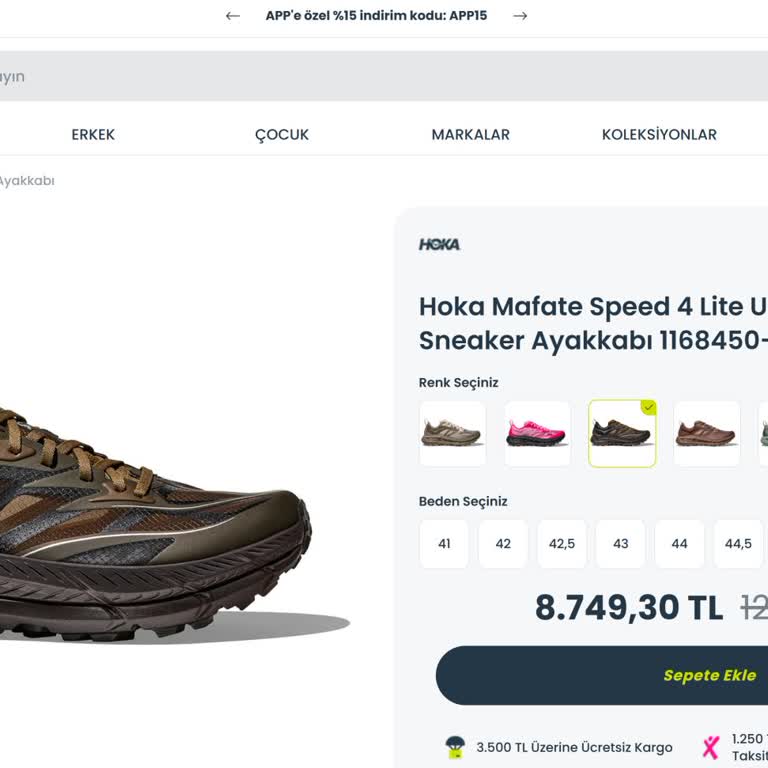Select the beige-olive shoe color variant
This screenshot has width=768, height=768.
[453, 433]
